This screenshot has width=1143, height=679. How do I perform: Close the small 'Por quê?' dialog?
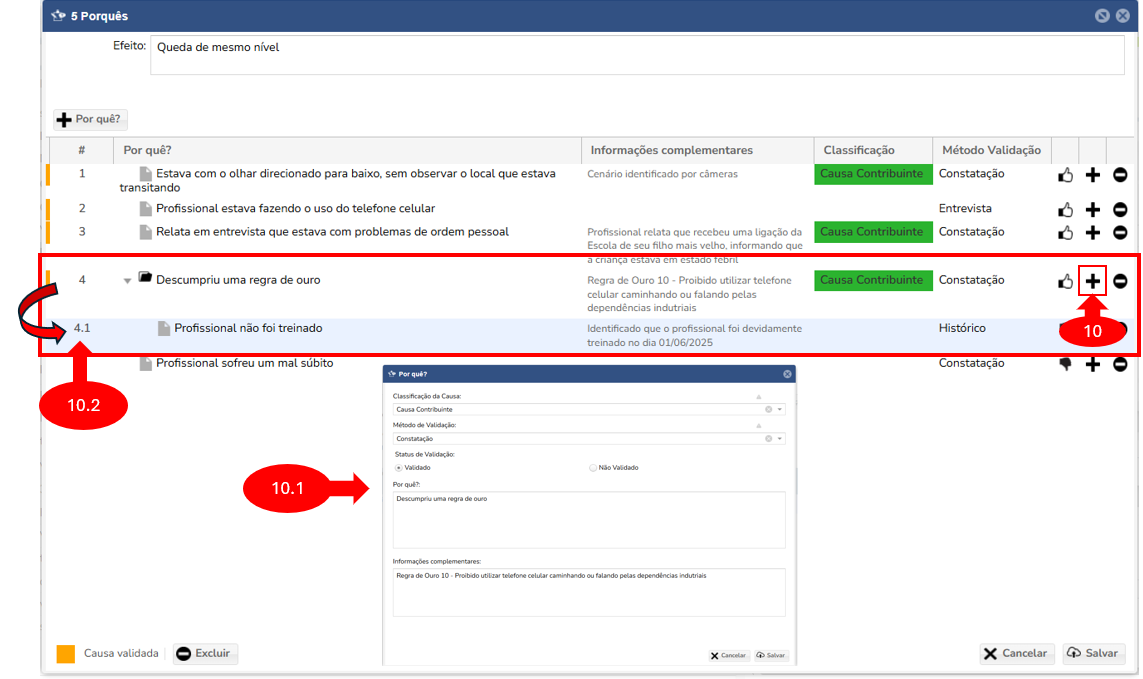coord(787,374)
